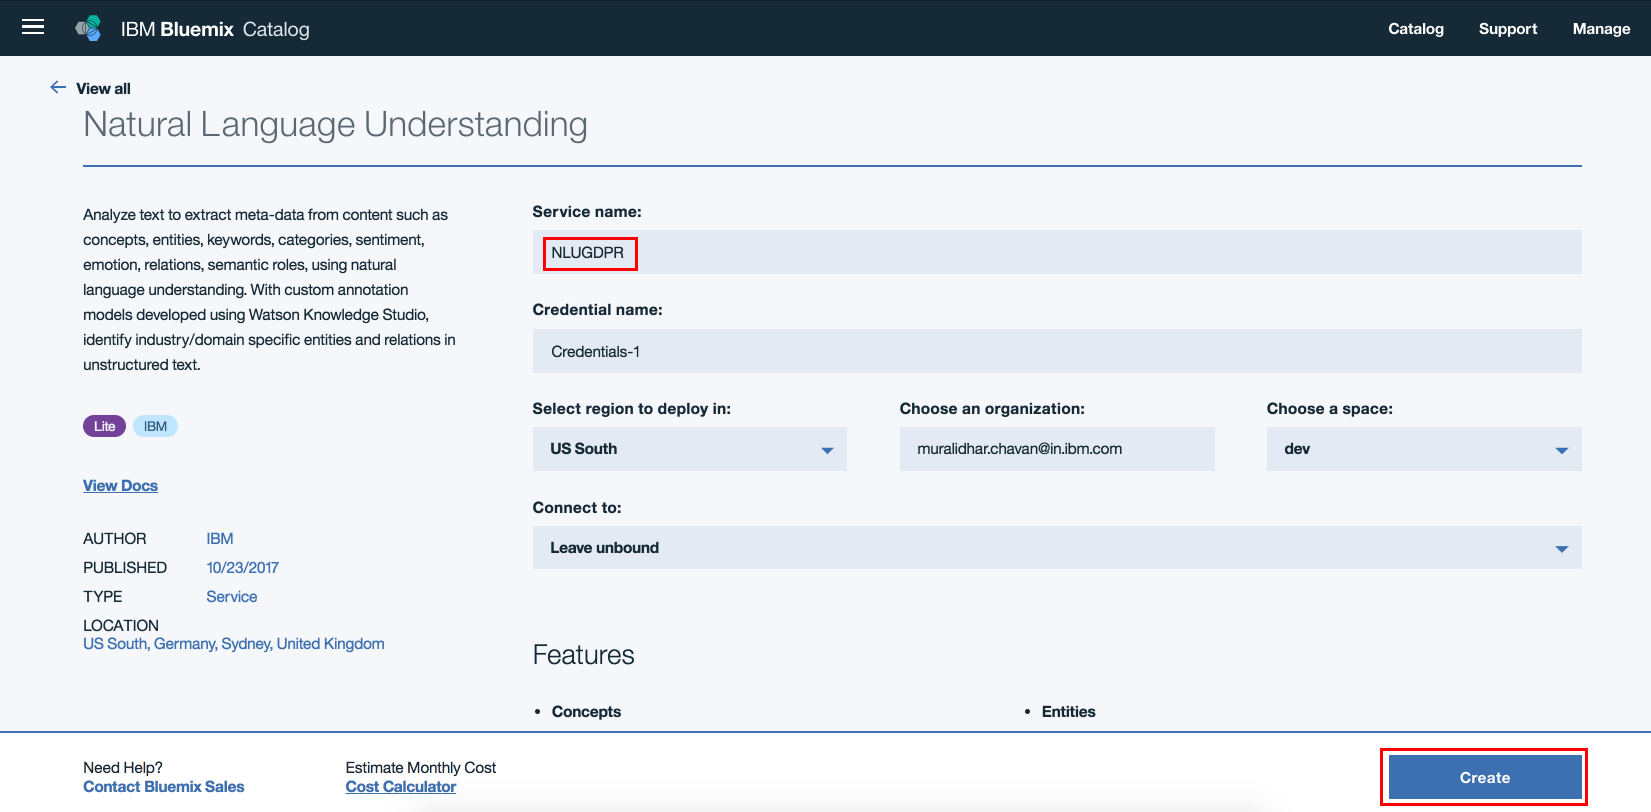This screenshot has height=812, width=1651.
Task: Open the Manage menu item
Action: [1601, 29]
